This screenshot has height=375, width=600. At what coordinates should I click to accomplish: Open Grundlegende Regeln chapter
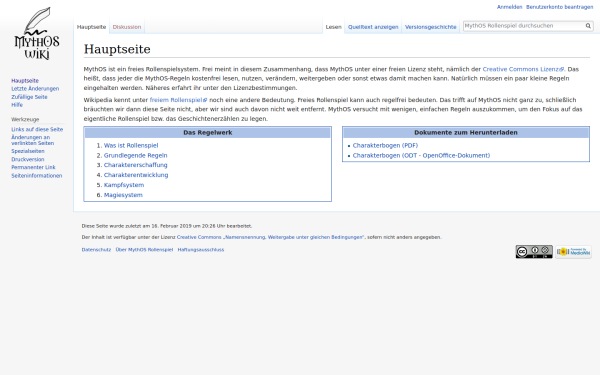pyautogui.click(x=135, y=155)
